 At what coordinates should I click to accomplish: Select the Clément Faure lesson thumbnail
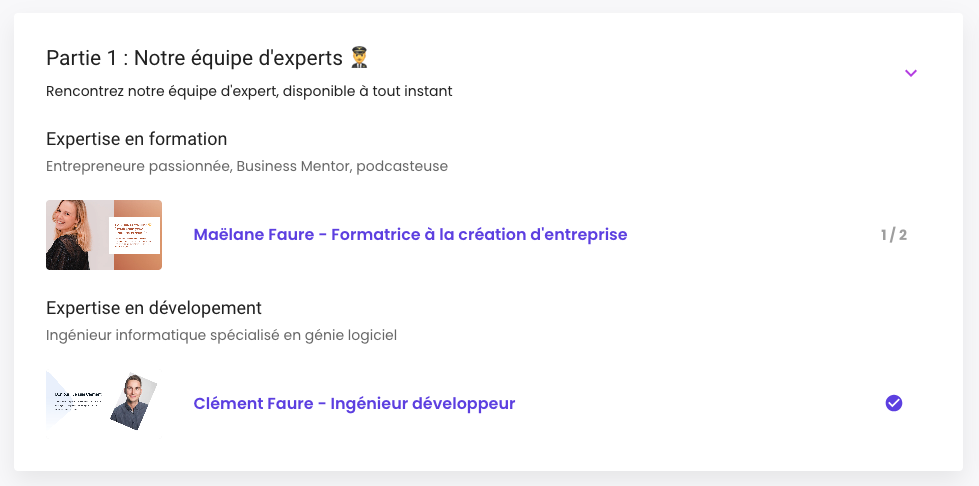click(104, 404)
